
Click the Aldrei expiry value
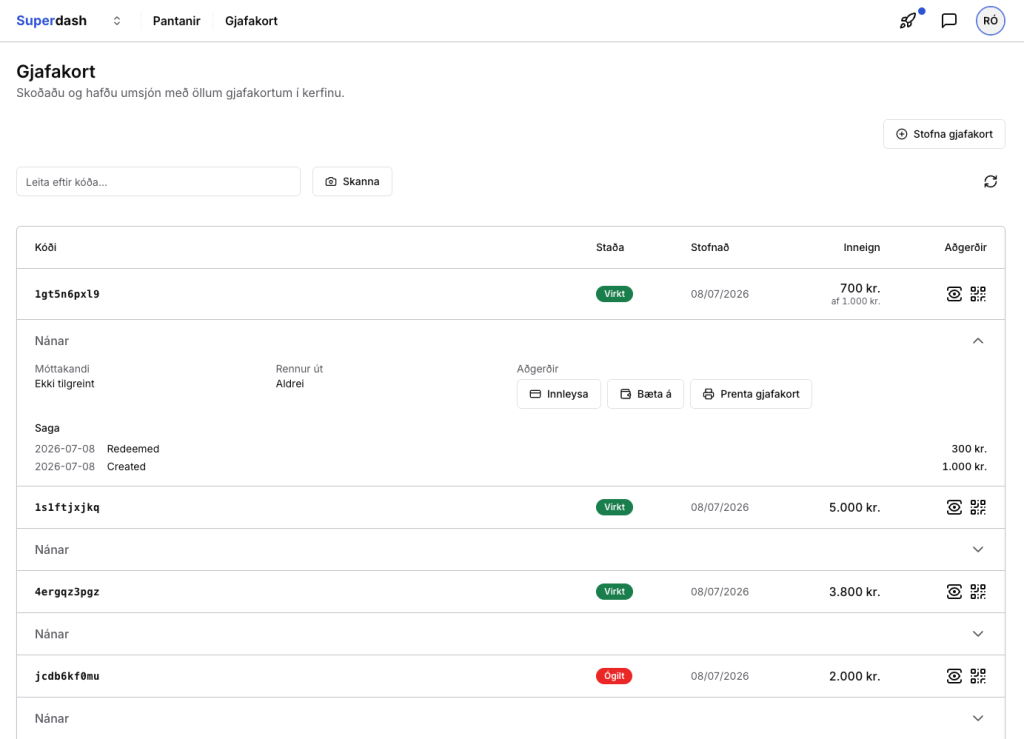[290, 384]
